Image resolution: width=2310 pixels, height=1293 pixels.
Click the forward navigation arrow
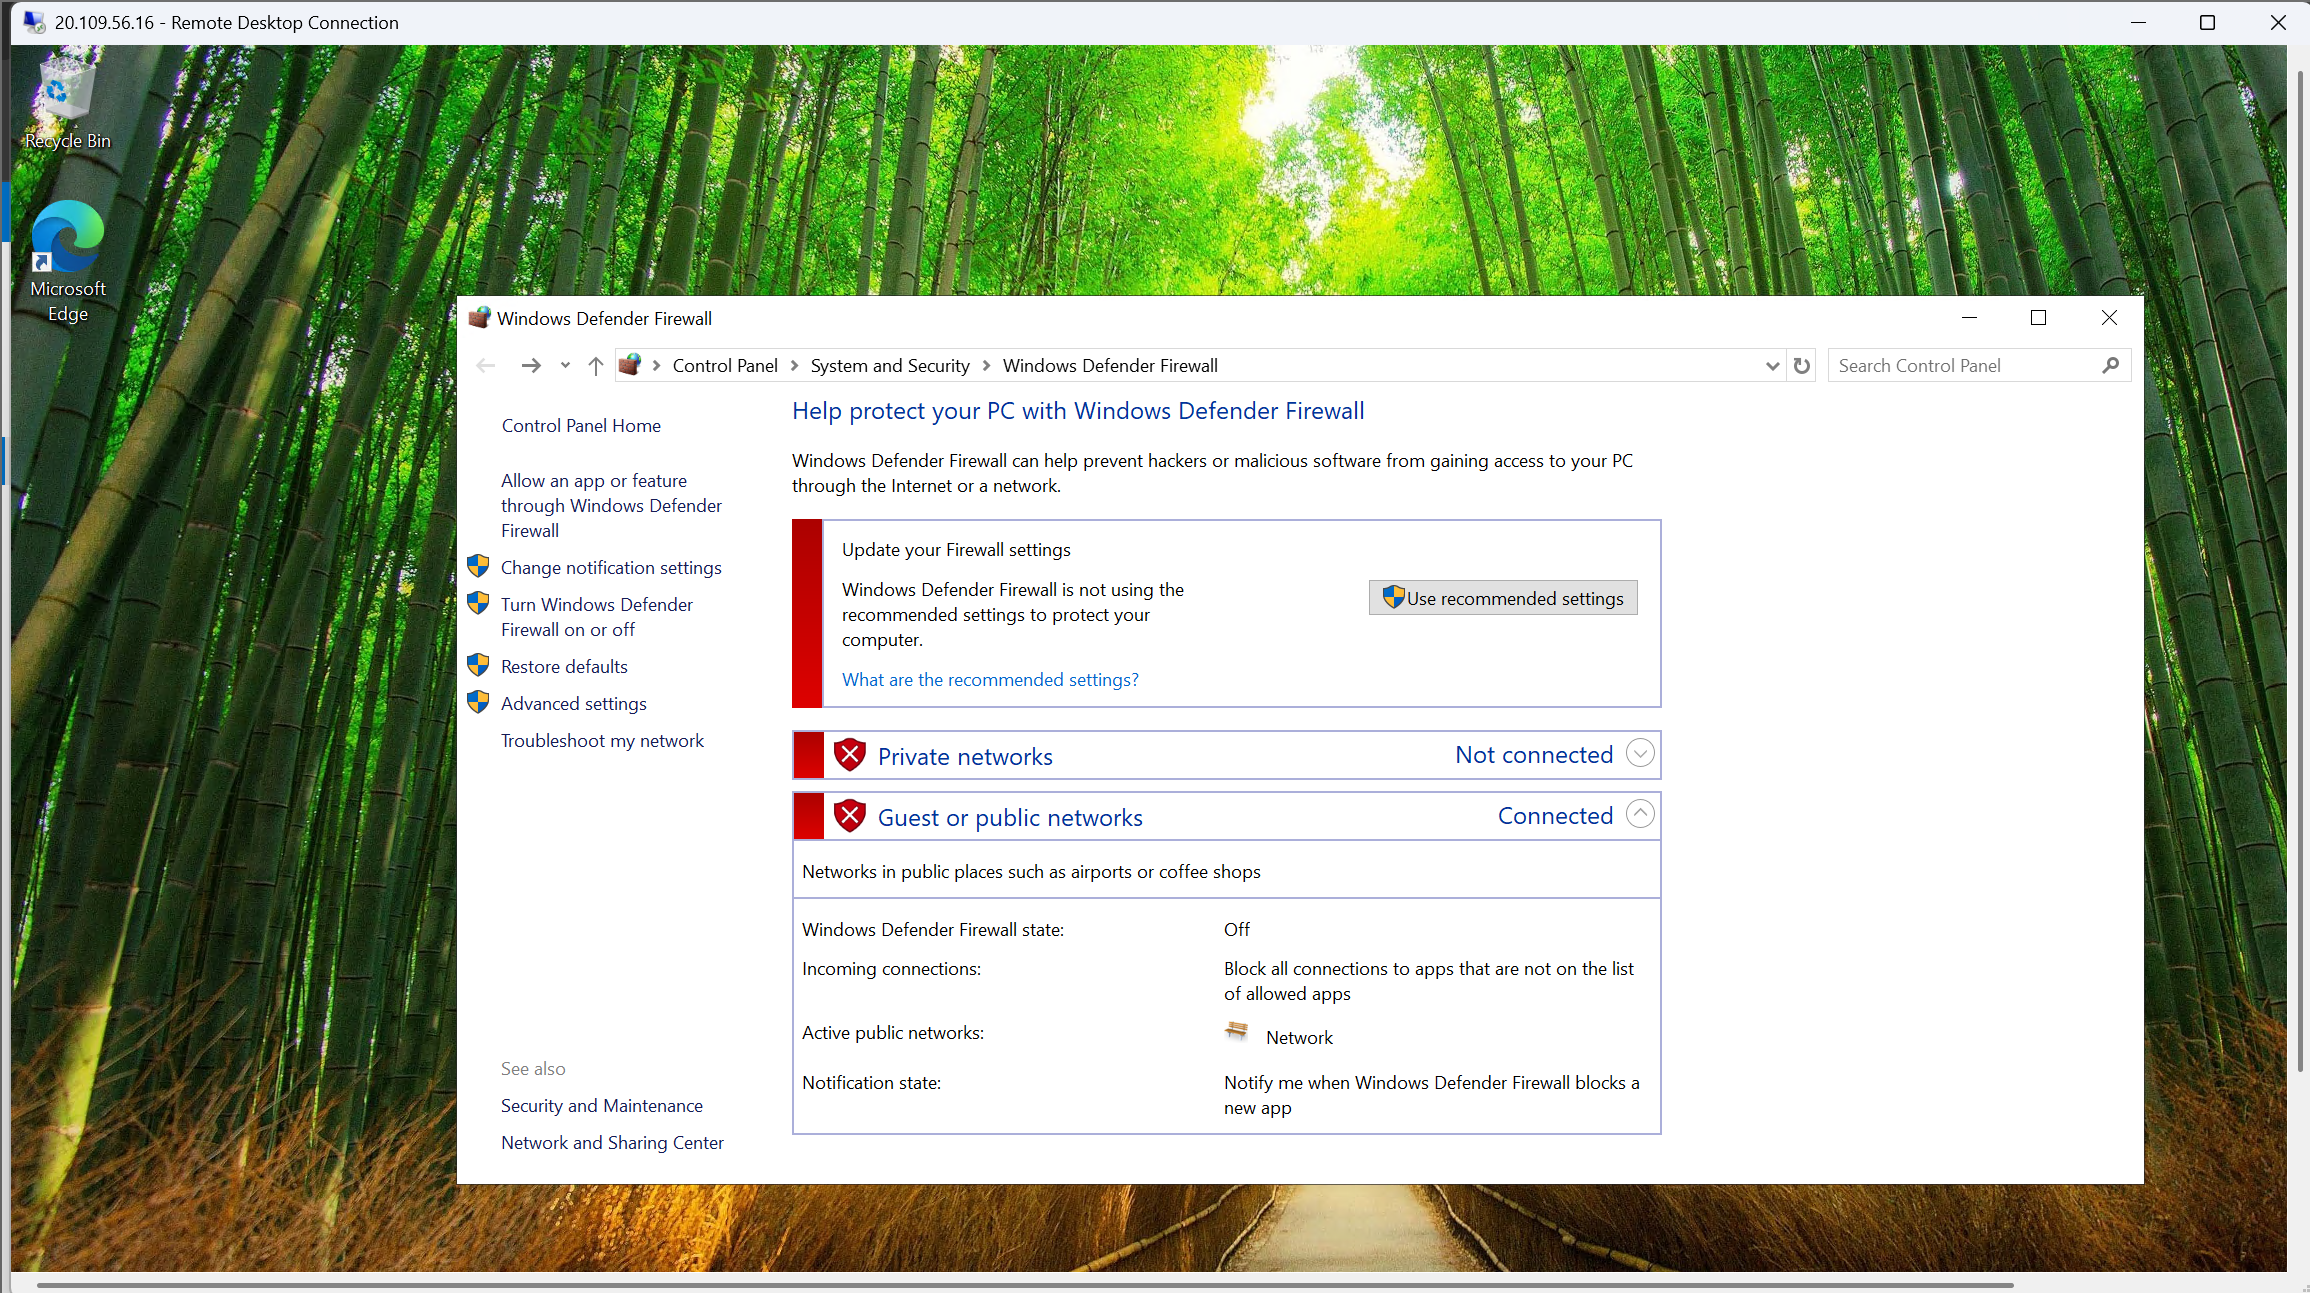pyautogui.click(x=530, y=365)
